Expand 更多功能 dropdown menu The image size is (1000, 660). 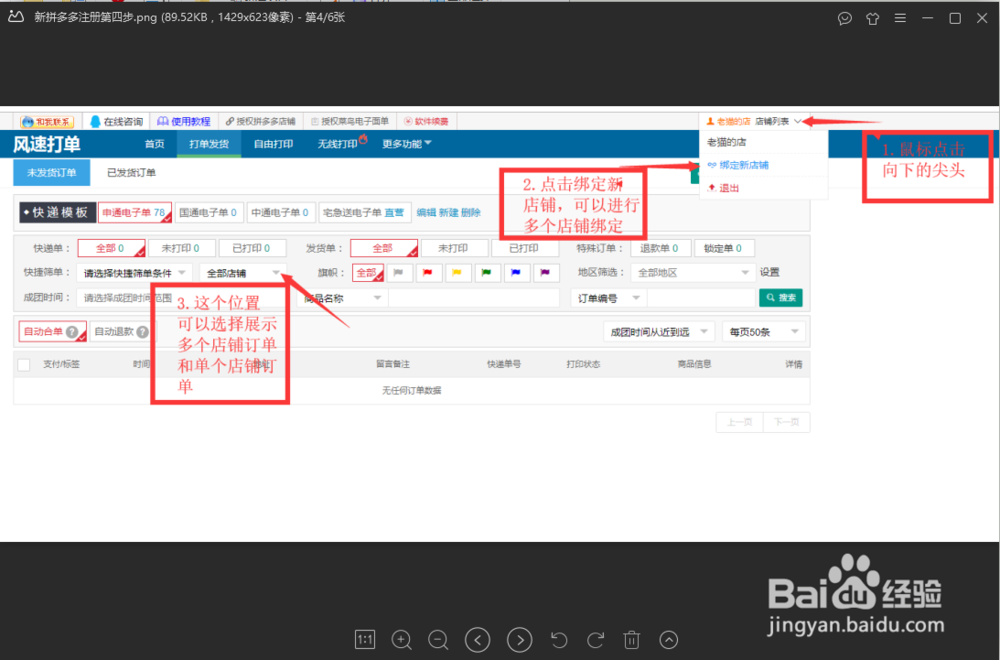407,144
